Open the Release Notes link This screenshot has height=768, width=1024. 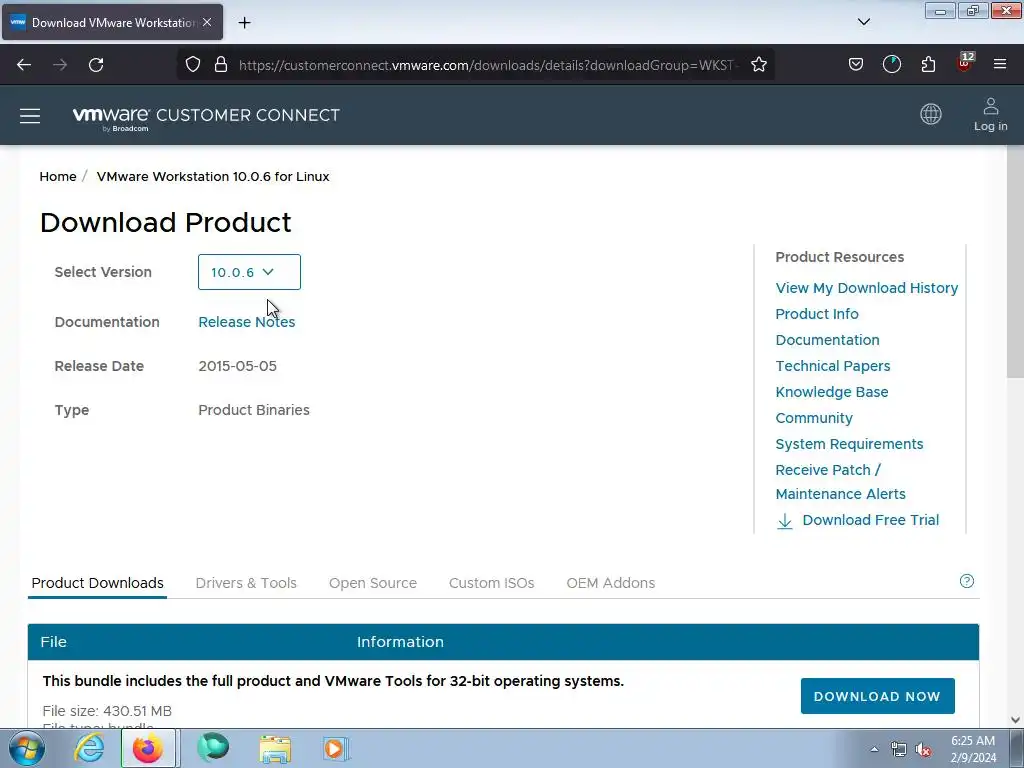point(247,322)
